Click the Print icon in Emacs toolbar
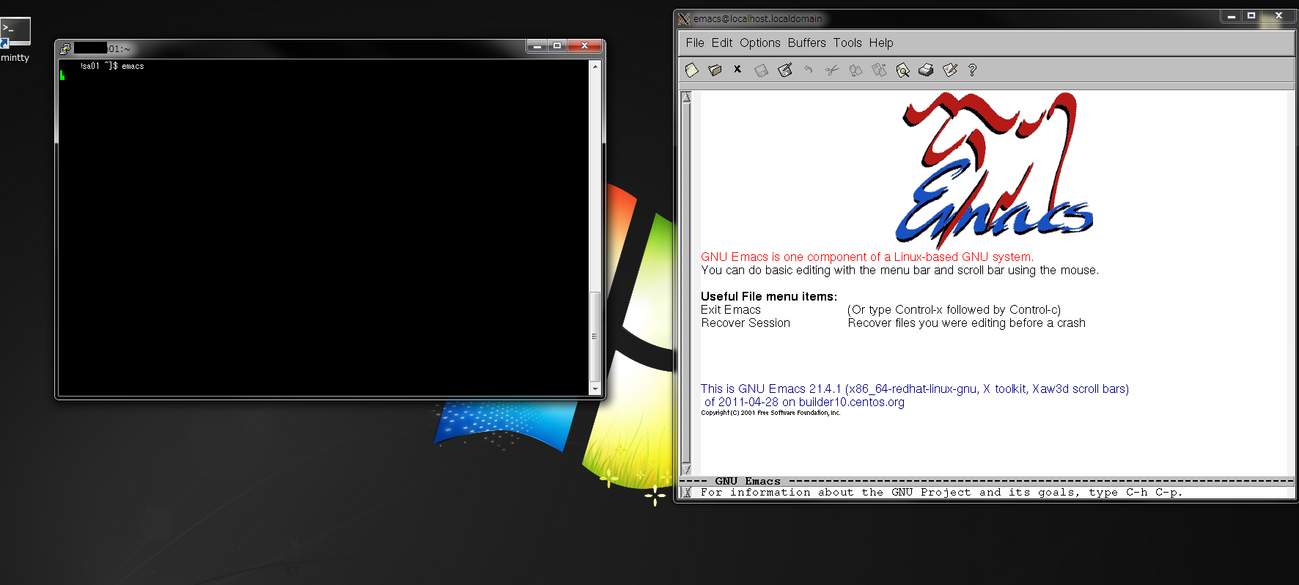The image size is (1299, 585). pyautogui.click(x=926, y=70)
